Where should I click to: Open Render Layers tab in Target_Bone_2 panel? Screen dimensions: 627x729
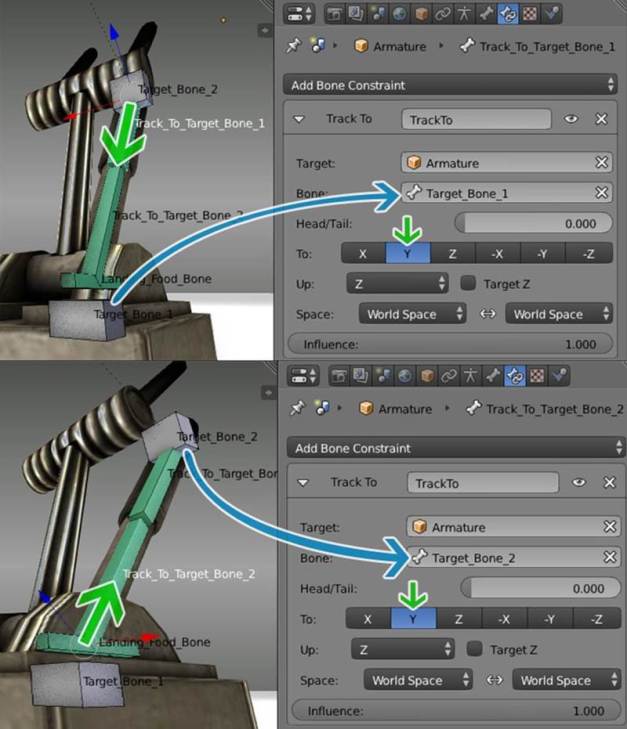click(361, 376)
